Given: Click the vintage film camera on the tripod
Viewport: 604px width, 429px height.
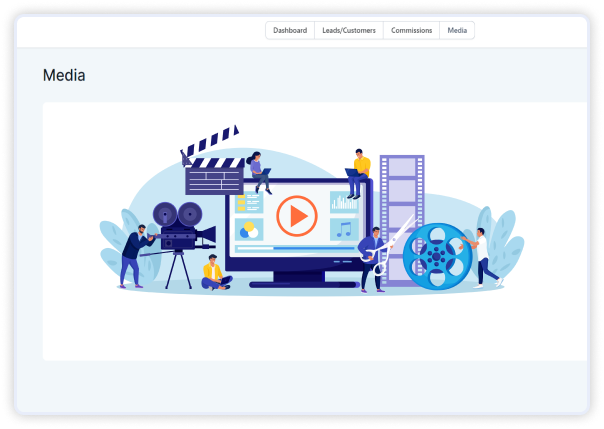Looking at the screenshot, I should [177, 230].
